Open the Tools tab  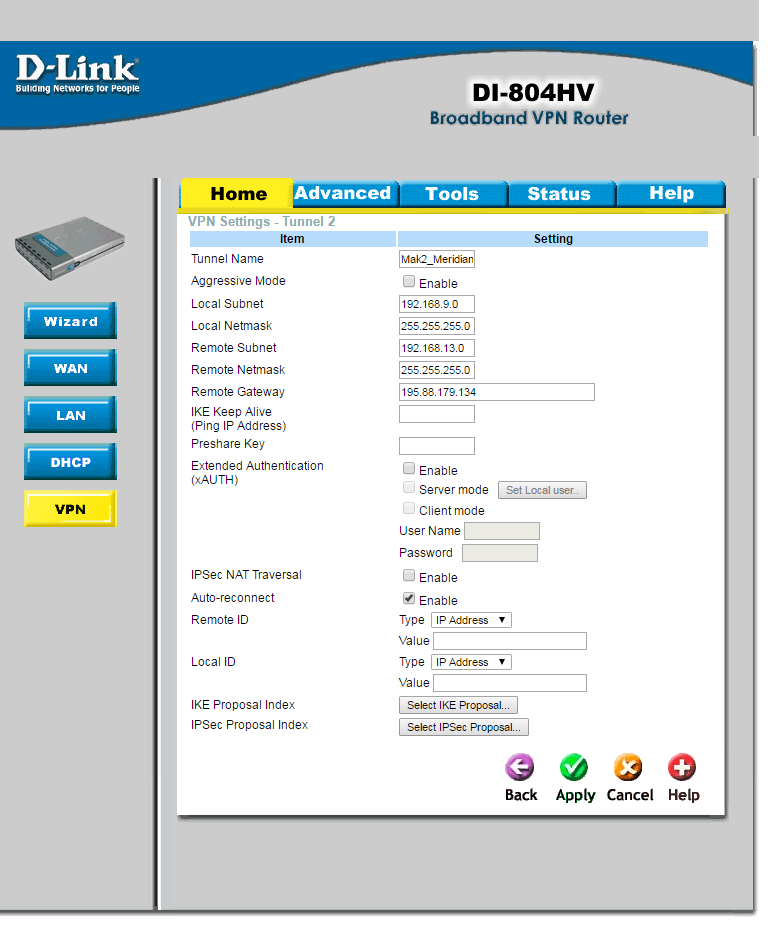[453, 194]
